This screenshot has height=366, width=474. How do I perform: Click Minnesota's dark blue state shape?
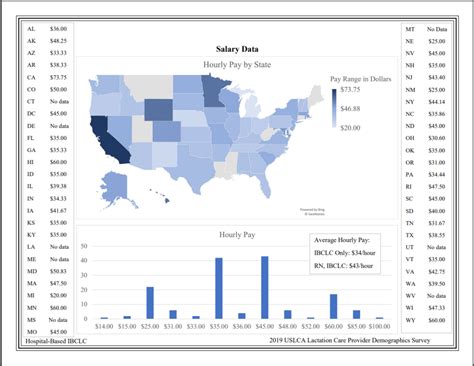coord(213,91)
